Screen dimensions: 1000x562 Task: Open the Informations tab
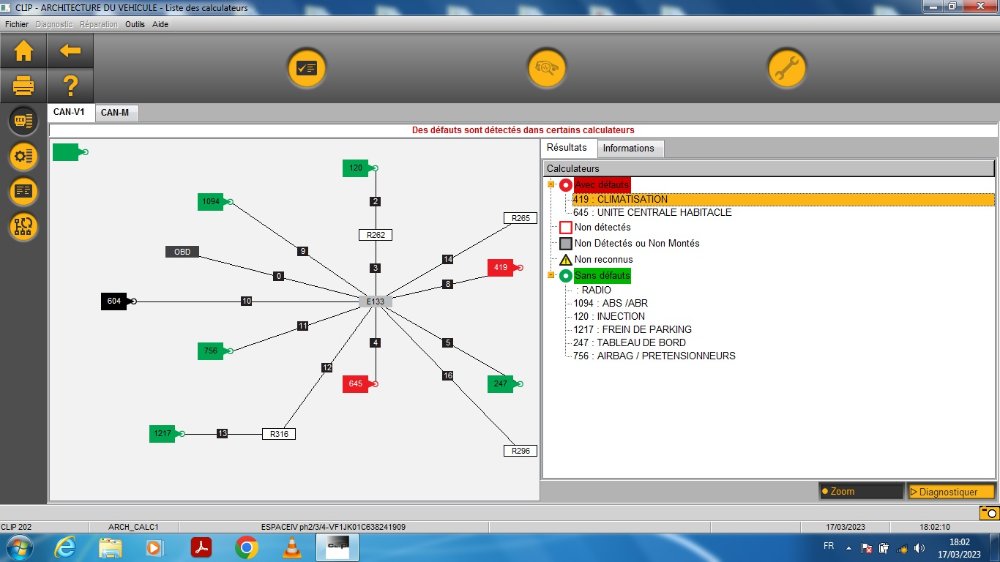[628, 148]
